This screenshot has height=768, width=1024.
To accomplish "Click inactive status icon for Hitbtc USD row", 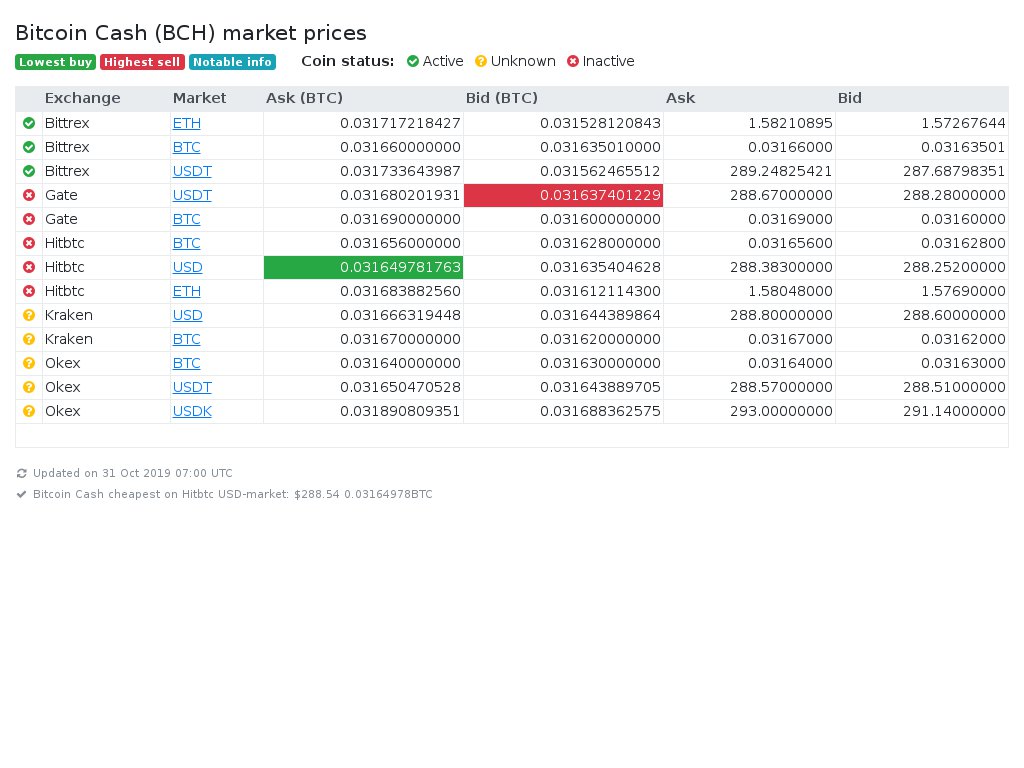I will [29, 267].
